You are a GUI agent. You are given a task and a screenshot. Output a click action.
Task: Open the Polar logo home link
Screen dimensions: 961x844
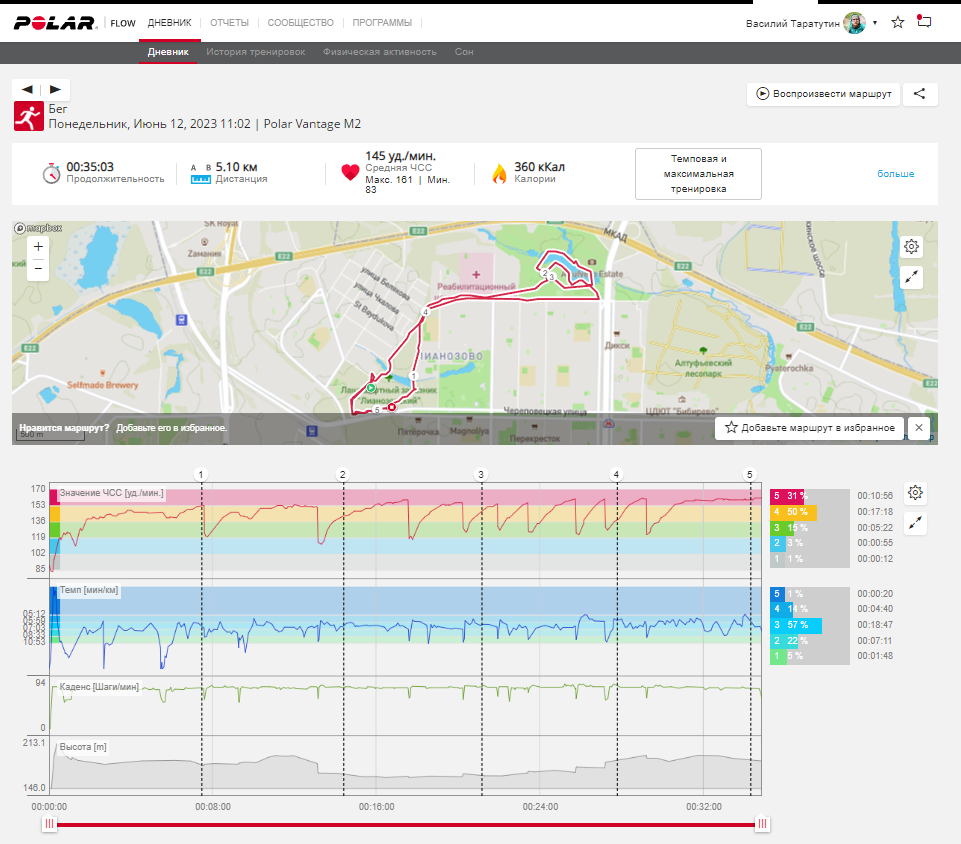tap(55, 23)
